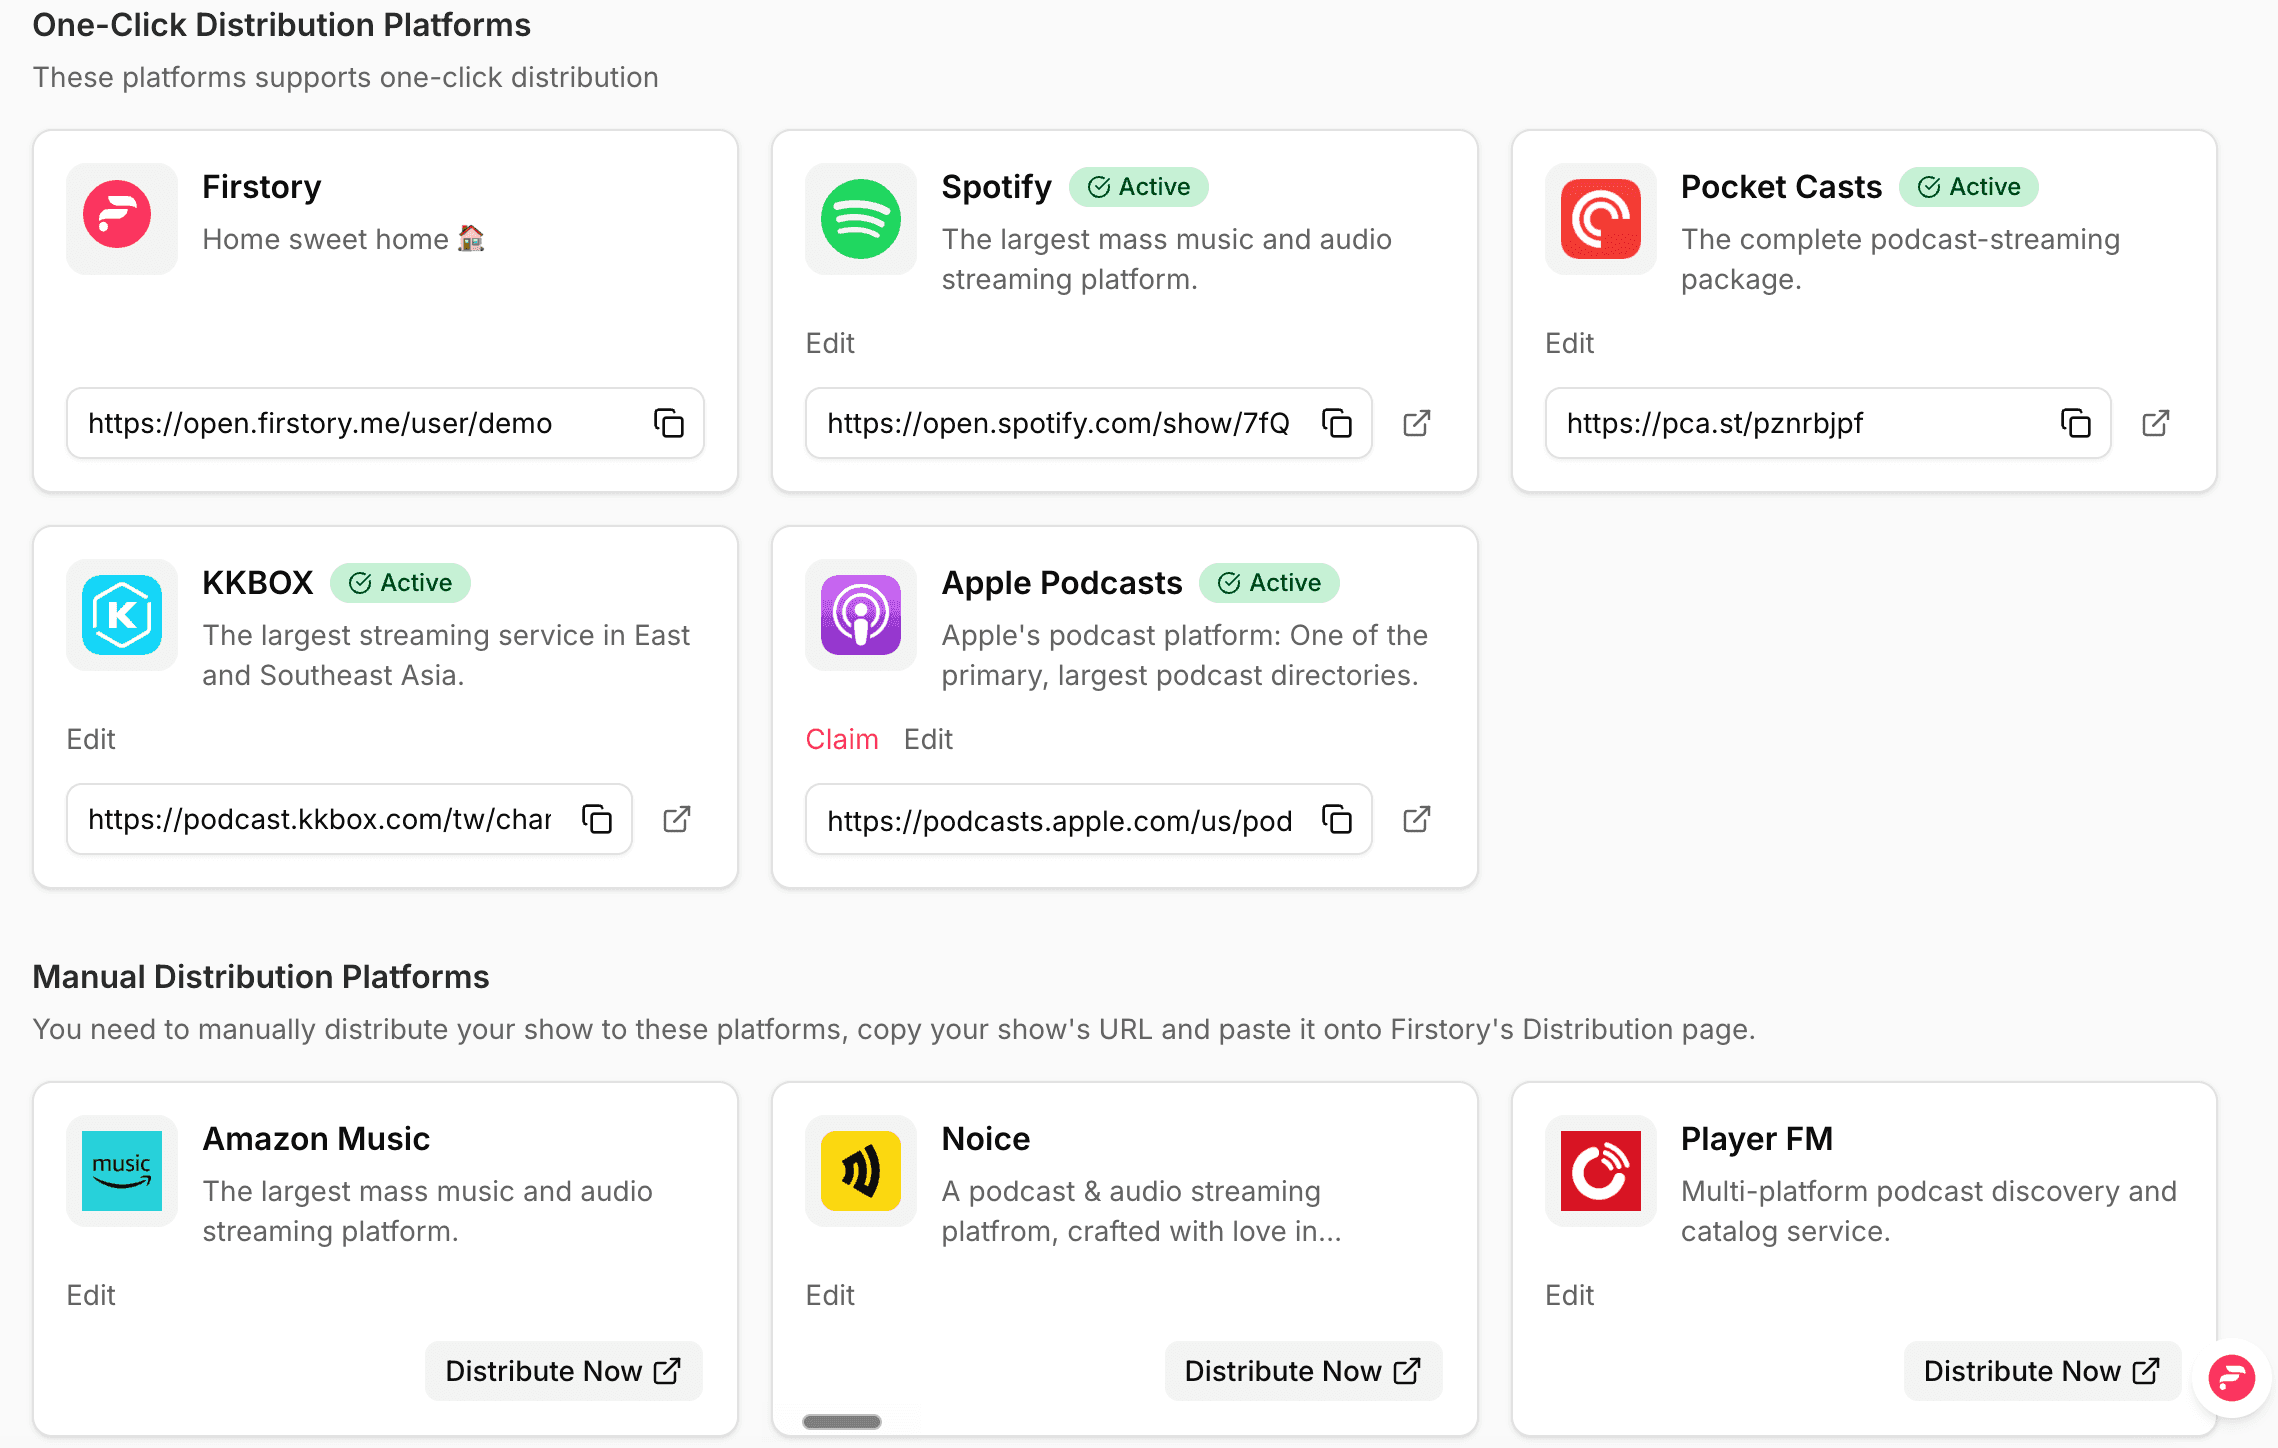This screenshot has height=1448, width=2278.
Task: Select the Apple Podcasts URL field
Action: click(x=1088, y=819)
